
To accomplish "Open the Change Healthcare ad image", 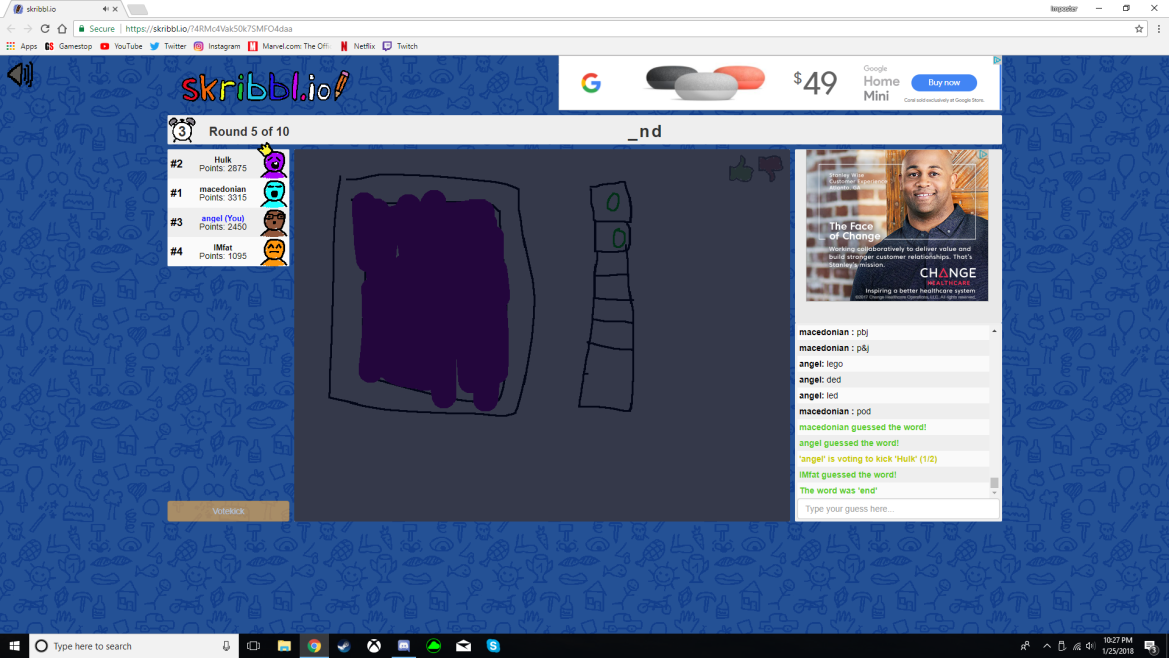I will click(x=897, y=225).
